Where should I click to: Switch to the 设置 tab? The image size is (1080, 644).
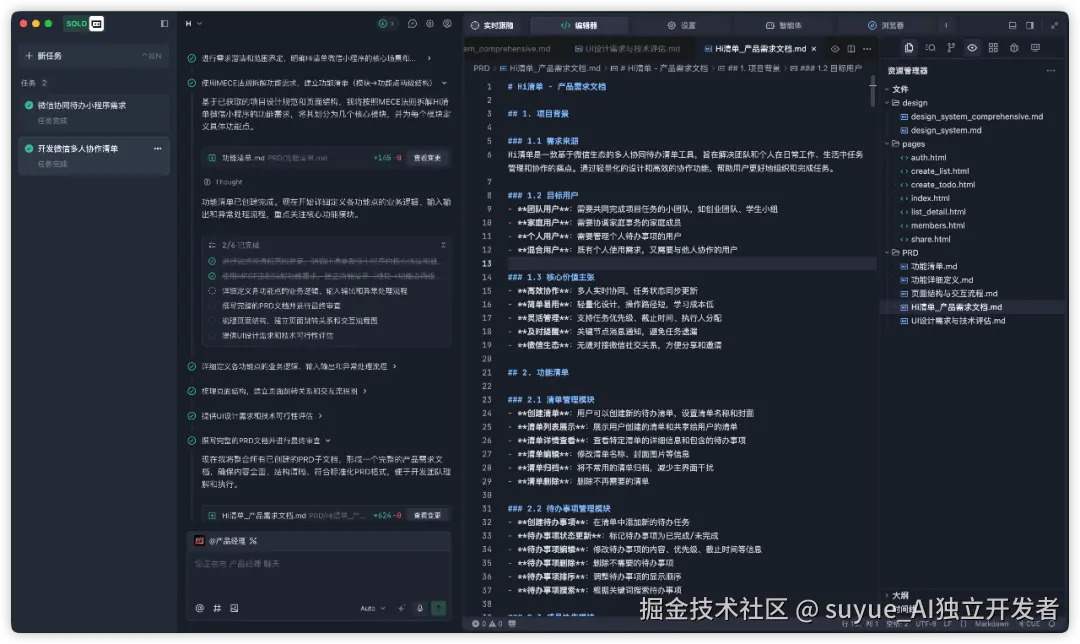681,25
